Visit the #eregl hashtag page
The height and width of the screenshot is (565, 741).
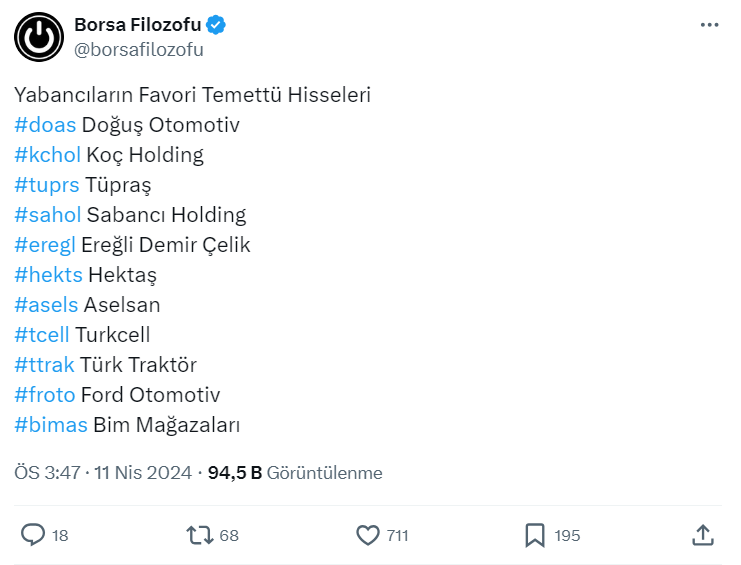45,245
